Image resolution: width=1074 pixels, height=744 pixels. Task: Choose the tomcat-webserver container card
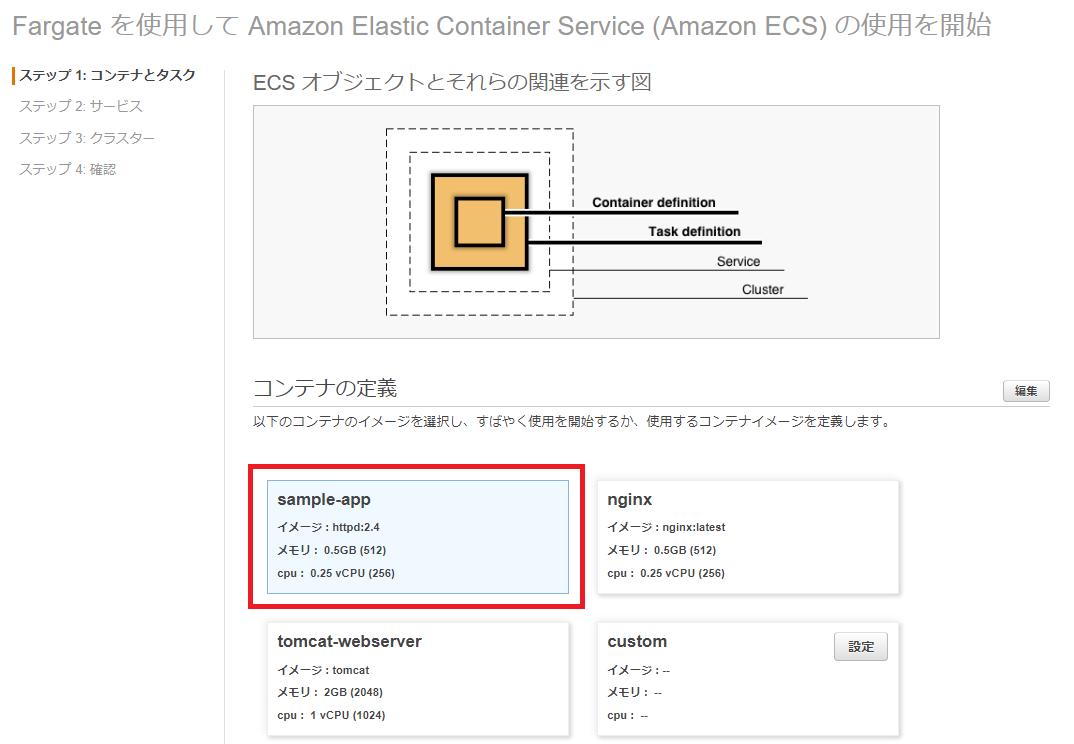[418, 678]
